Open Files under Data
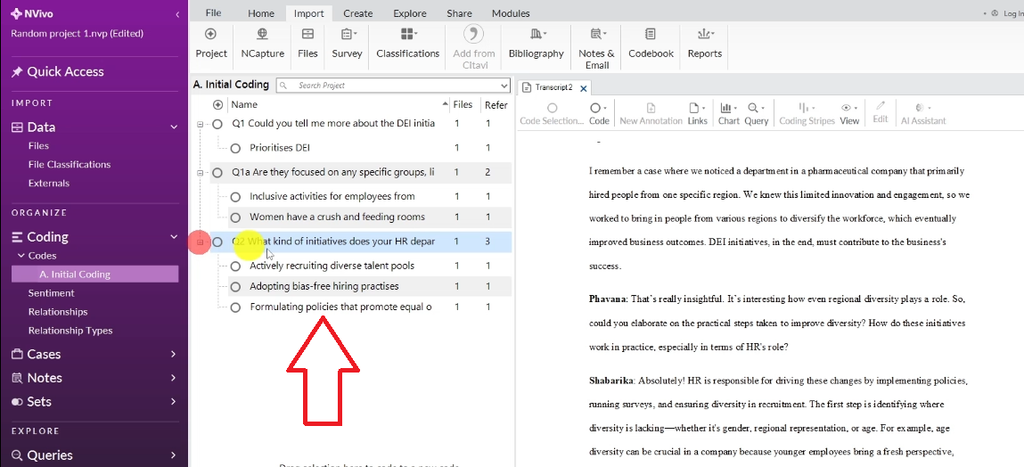Image resolution: width=1024 pixels, height=467 pixels. tap(39, 146)
